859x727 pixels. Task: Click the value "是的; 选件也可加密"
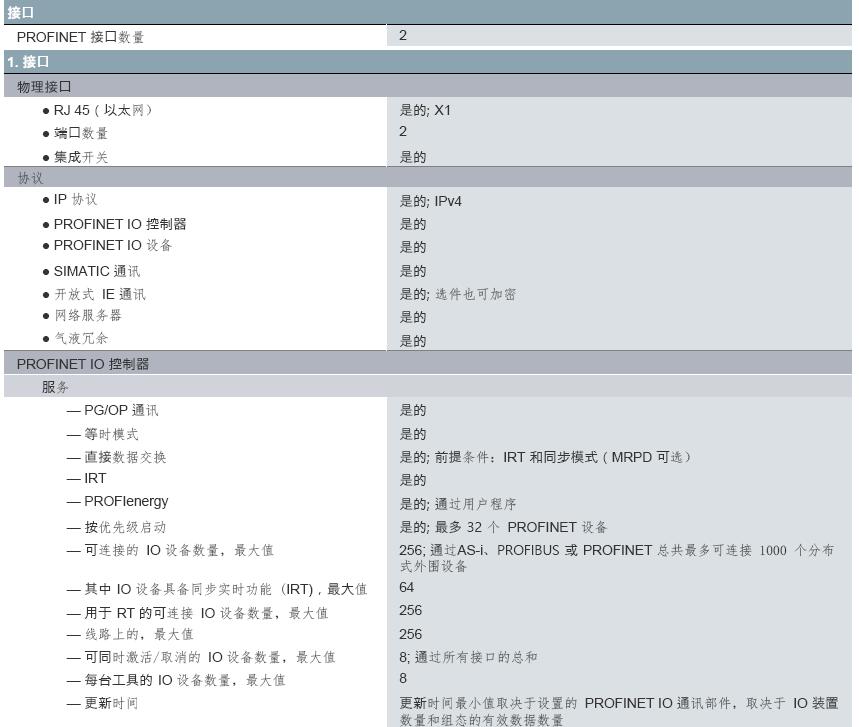click(x=457, y=294)
